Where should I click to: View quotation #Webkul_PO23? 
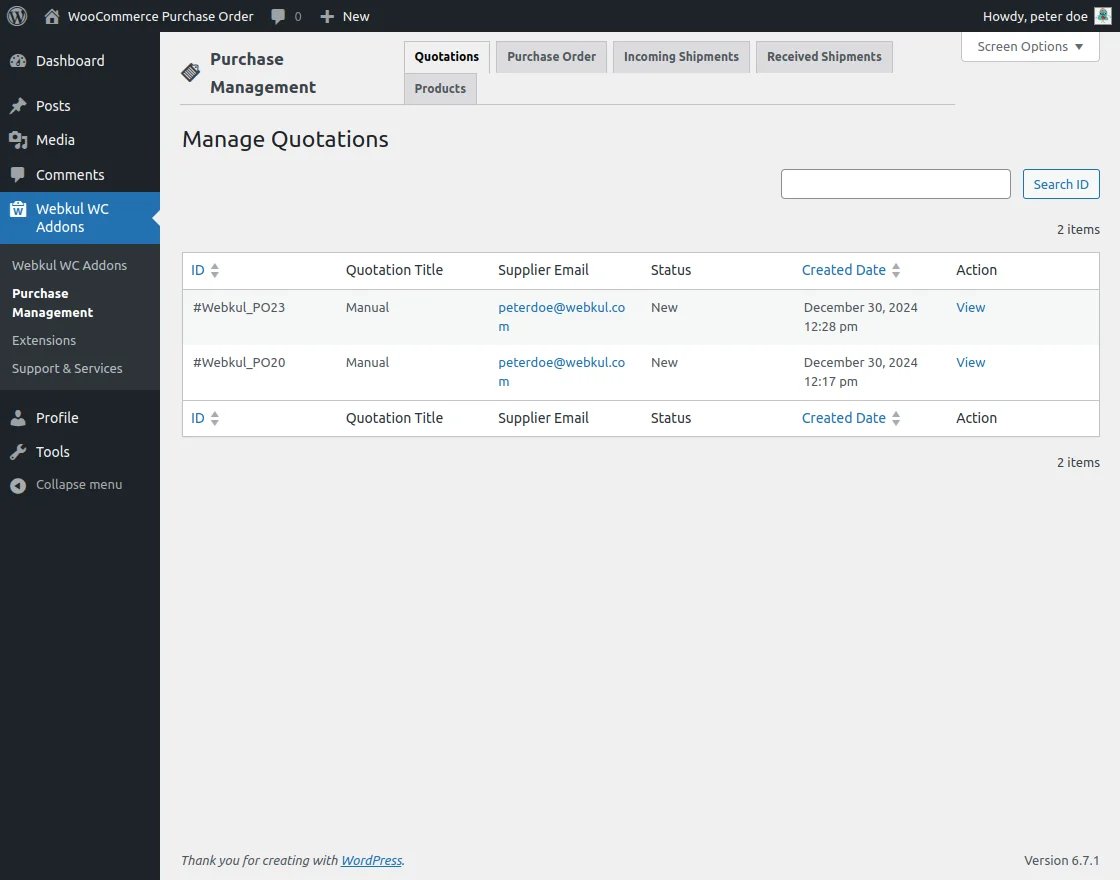969,307
